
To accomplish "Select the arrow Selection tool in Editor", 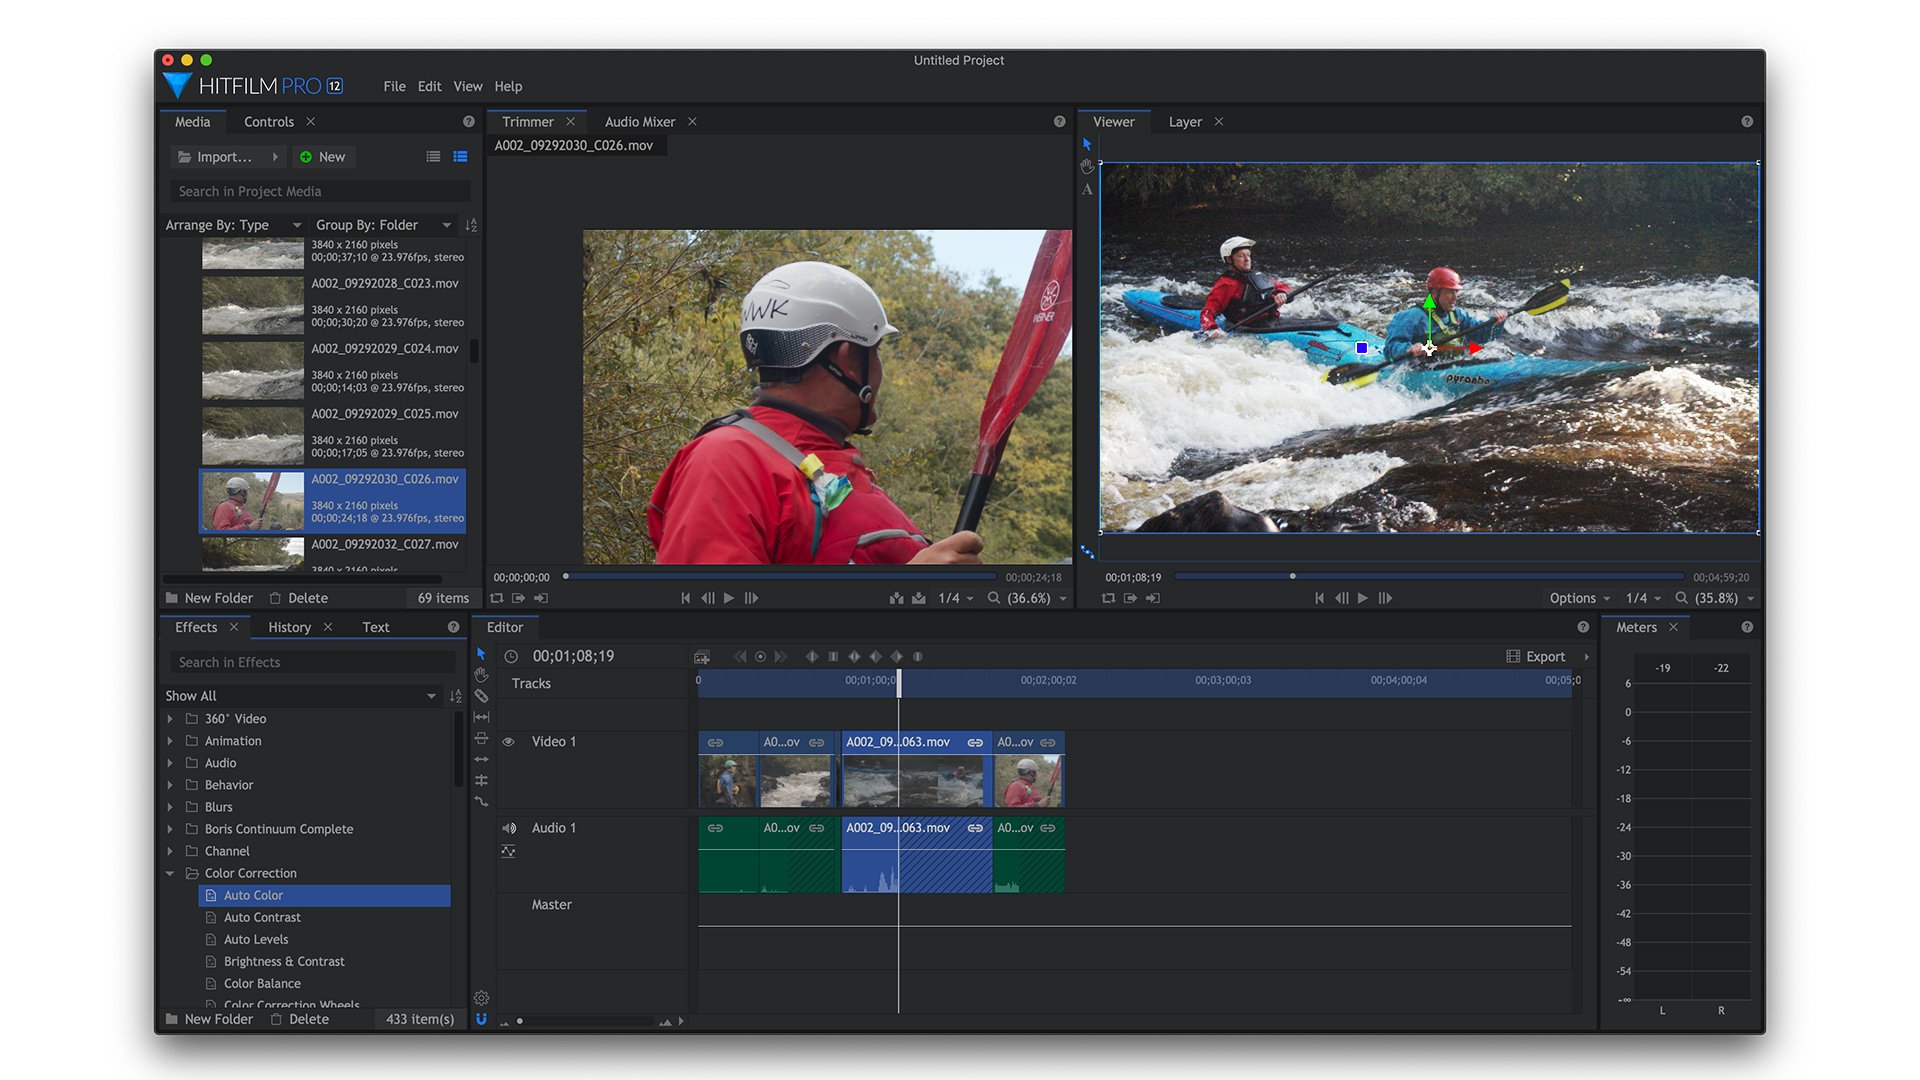I will coord(481,653).
